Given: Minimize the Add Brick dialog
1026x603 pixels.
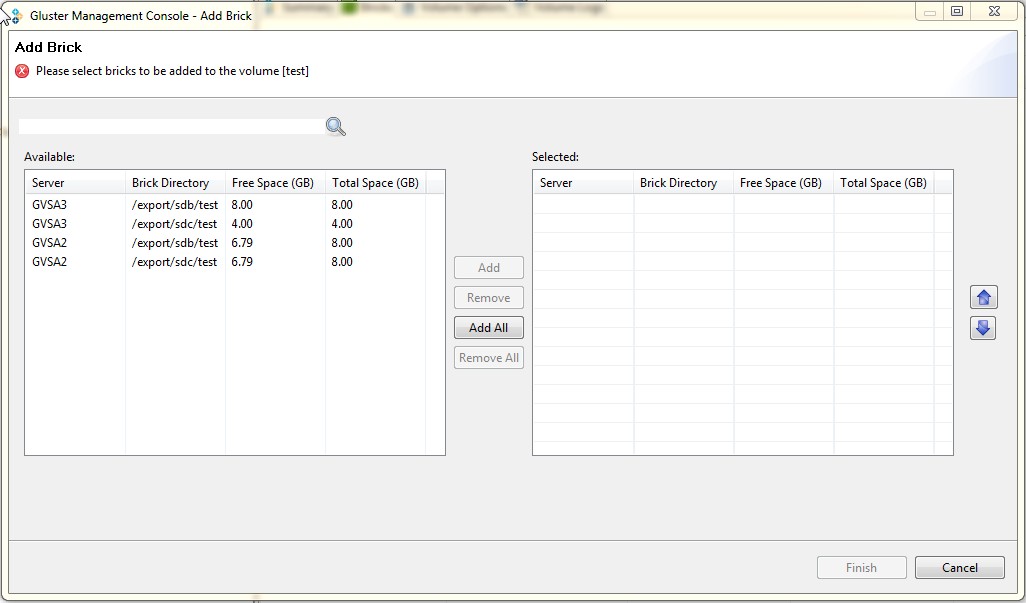Looking at the screenshot, I should coord(930,12).
